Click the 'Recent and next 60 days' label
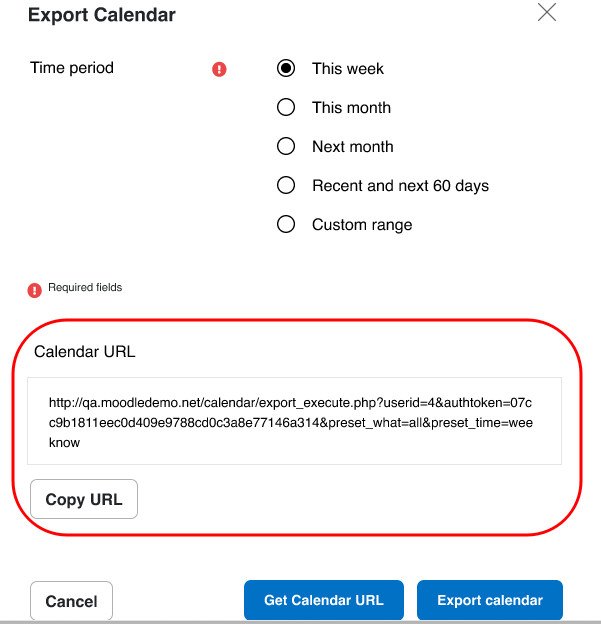Screen dimensions: 601x624 click(x=400, y=186)
